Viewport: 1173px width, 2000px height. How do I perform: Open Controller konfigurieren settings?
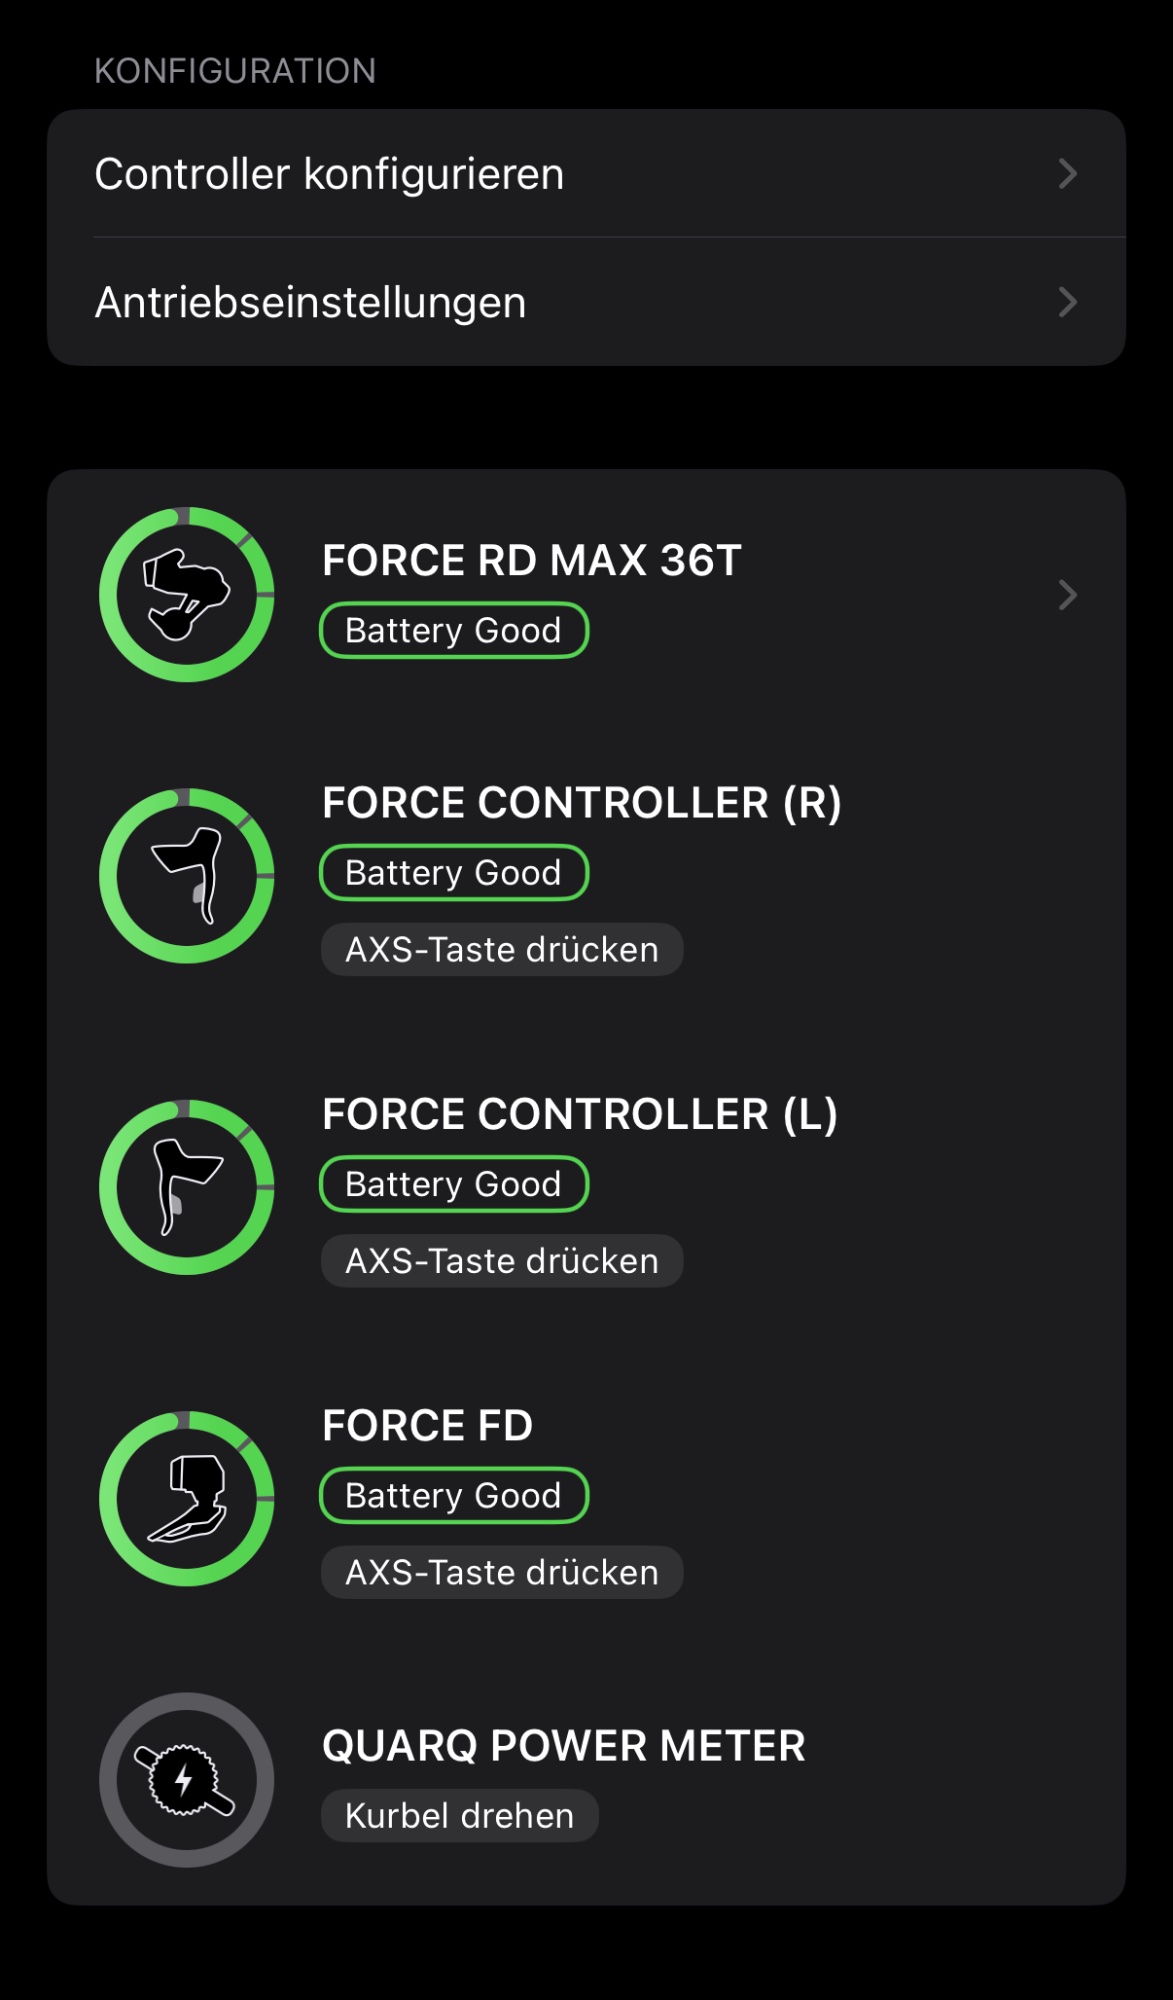tap(330, 174)
